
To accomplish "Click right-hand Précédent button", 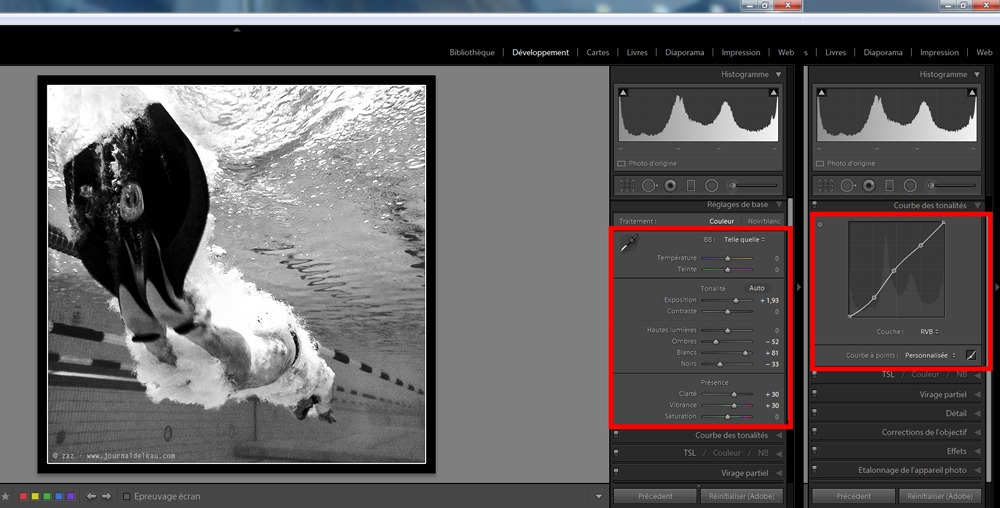I will coord(854,496).
